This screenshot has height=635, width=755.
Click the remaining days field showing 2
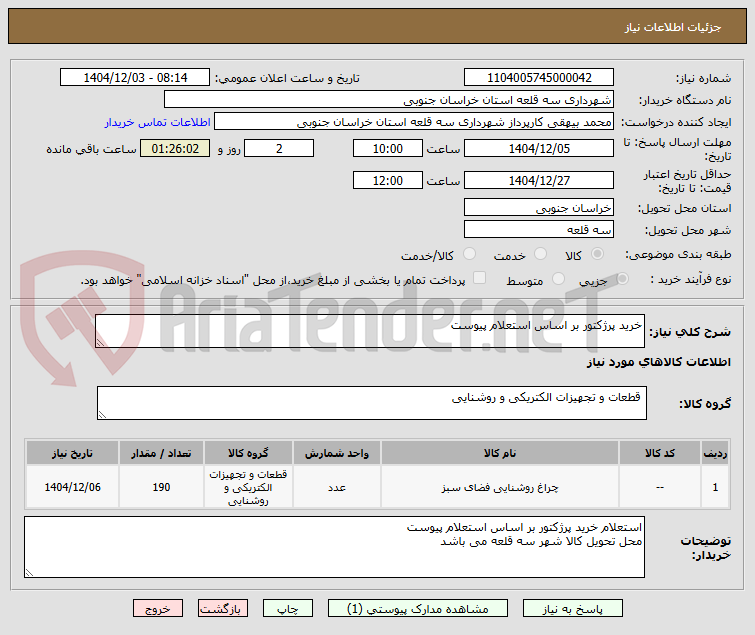point(279,148)
